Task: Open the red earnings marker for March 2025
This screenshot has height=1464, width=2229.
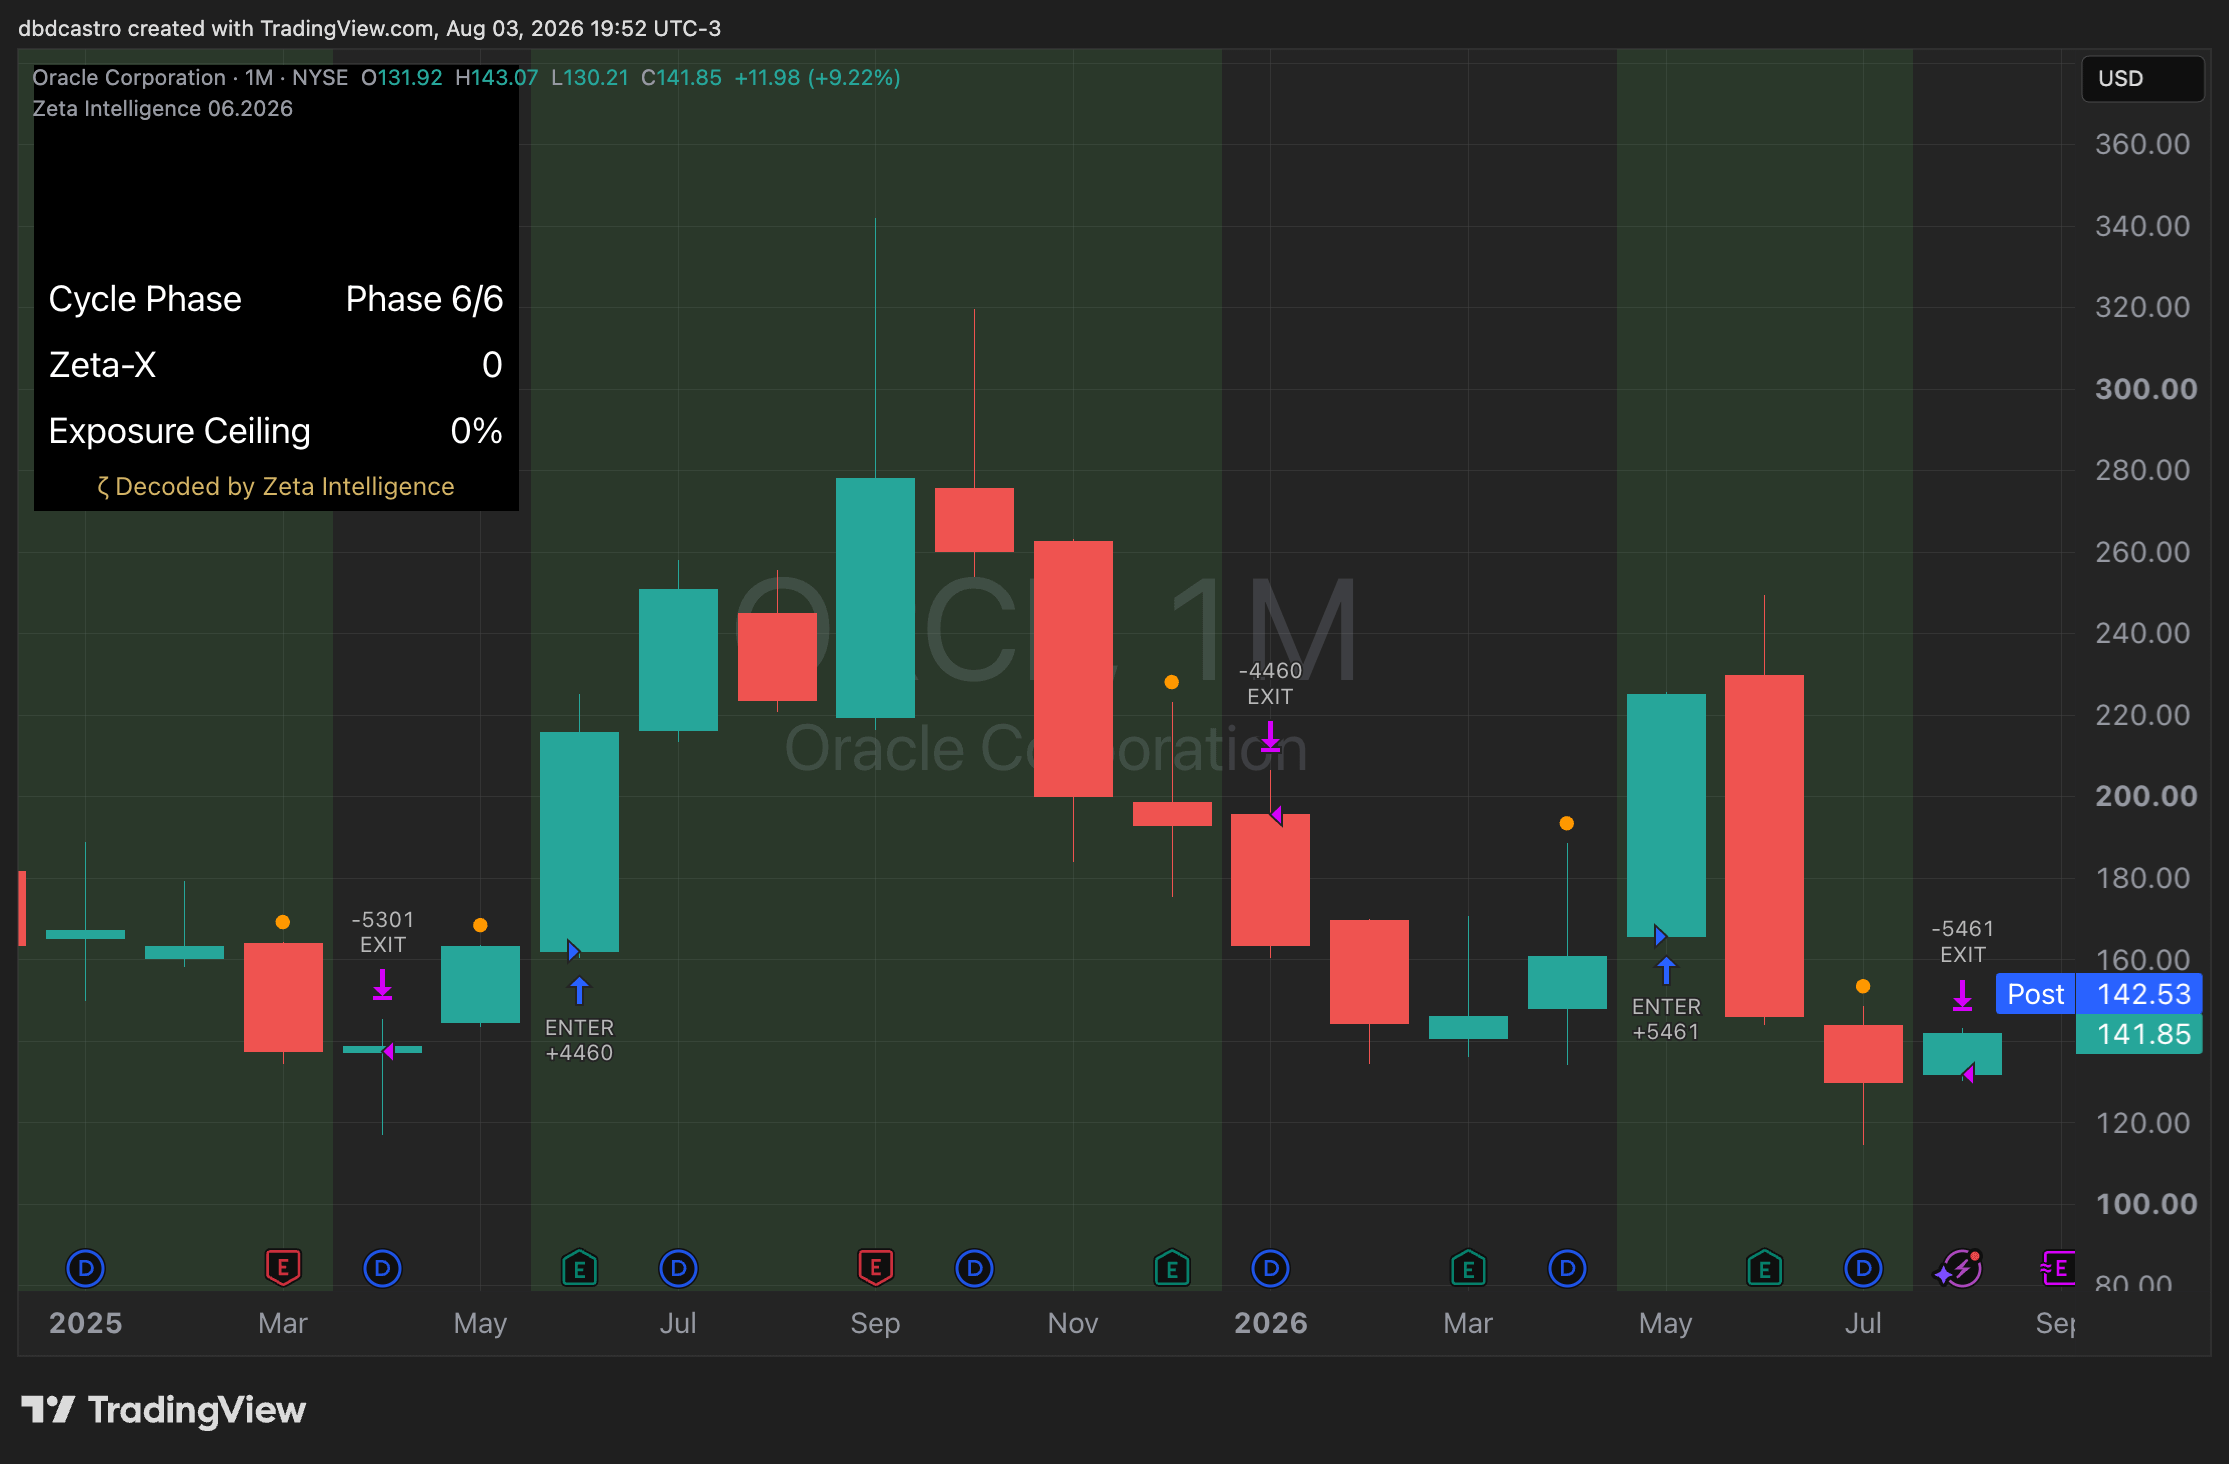Action: pos(283,1268)
